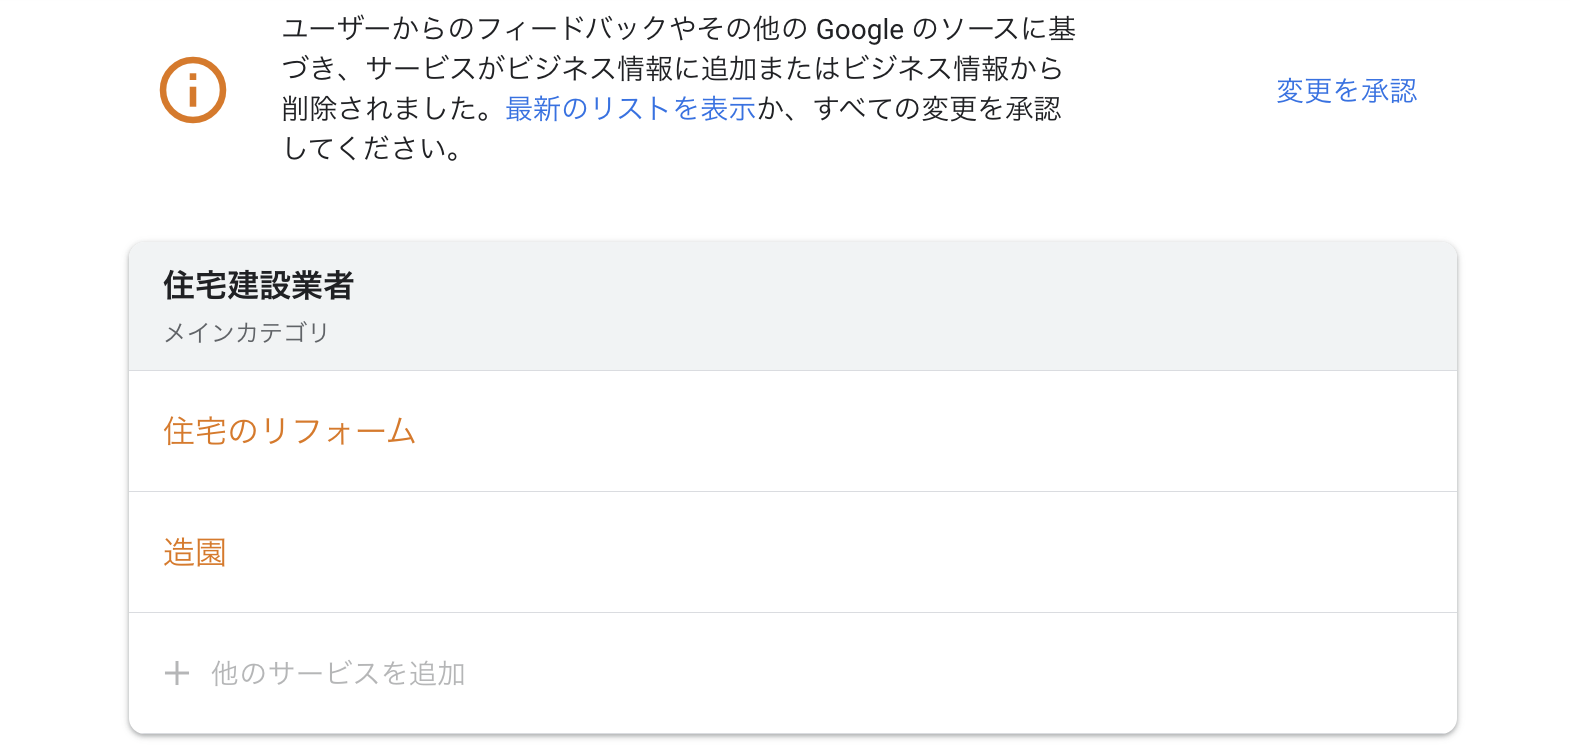Viewport: 1570px width, 756px height.
Task: Select the 造園 service entry
Action: (195, 552)
